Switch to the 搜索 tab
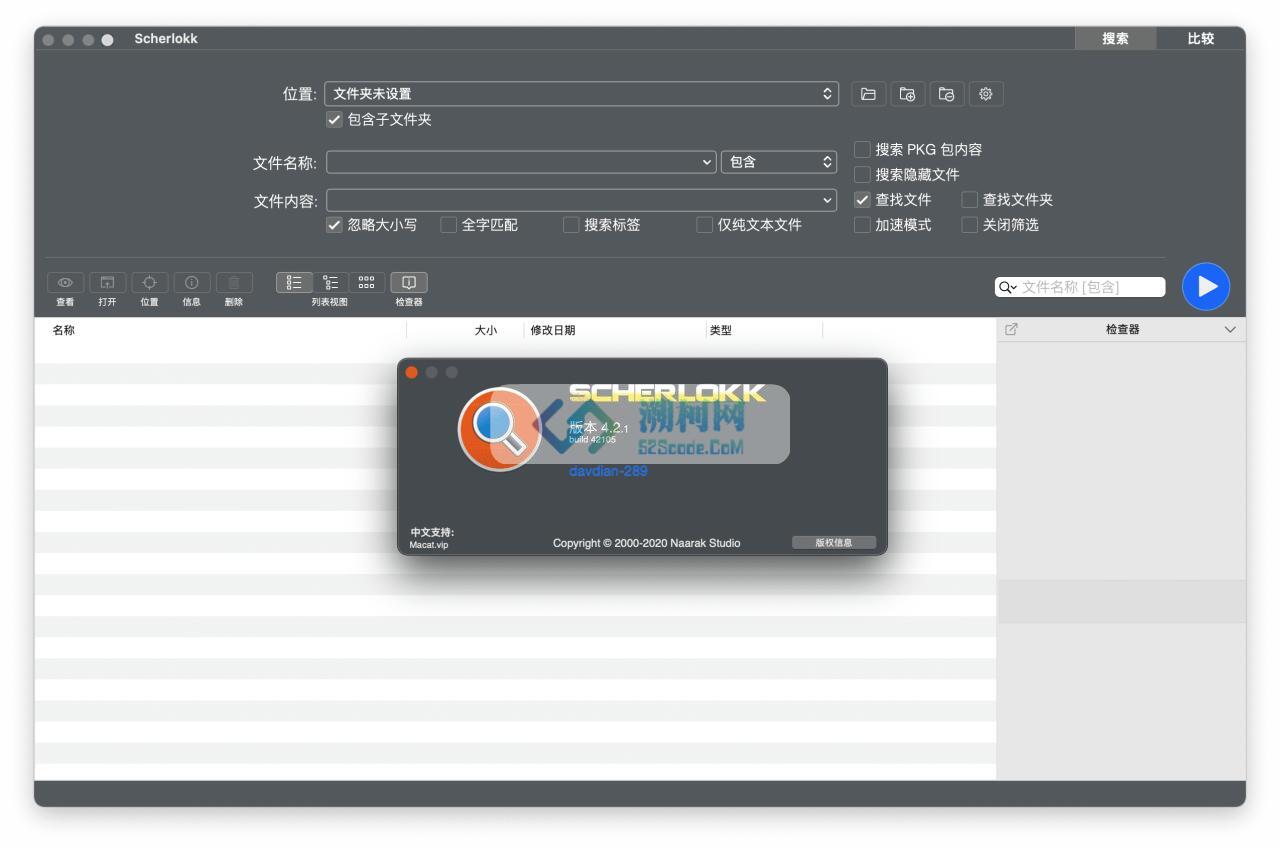The image size is (1280, 849). click(1115, 39)
